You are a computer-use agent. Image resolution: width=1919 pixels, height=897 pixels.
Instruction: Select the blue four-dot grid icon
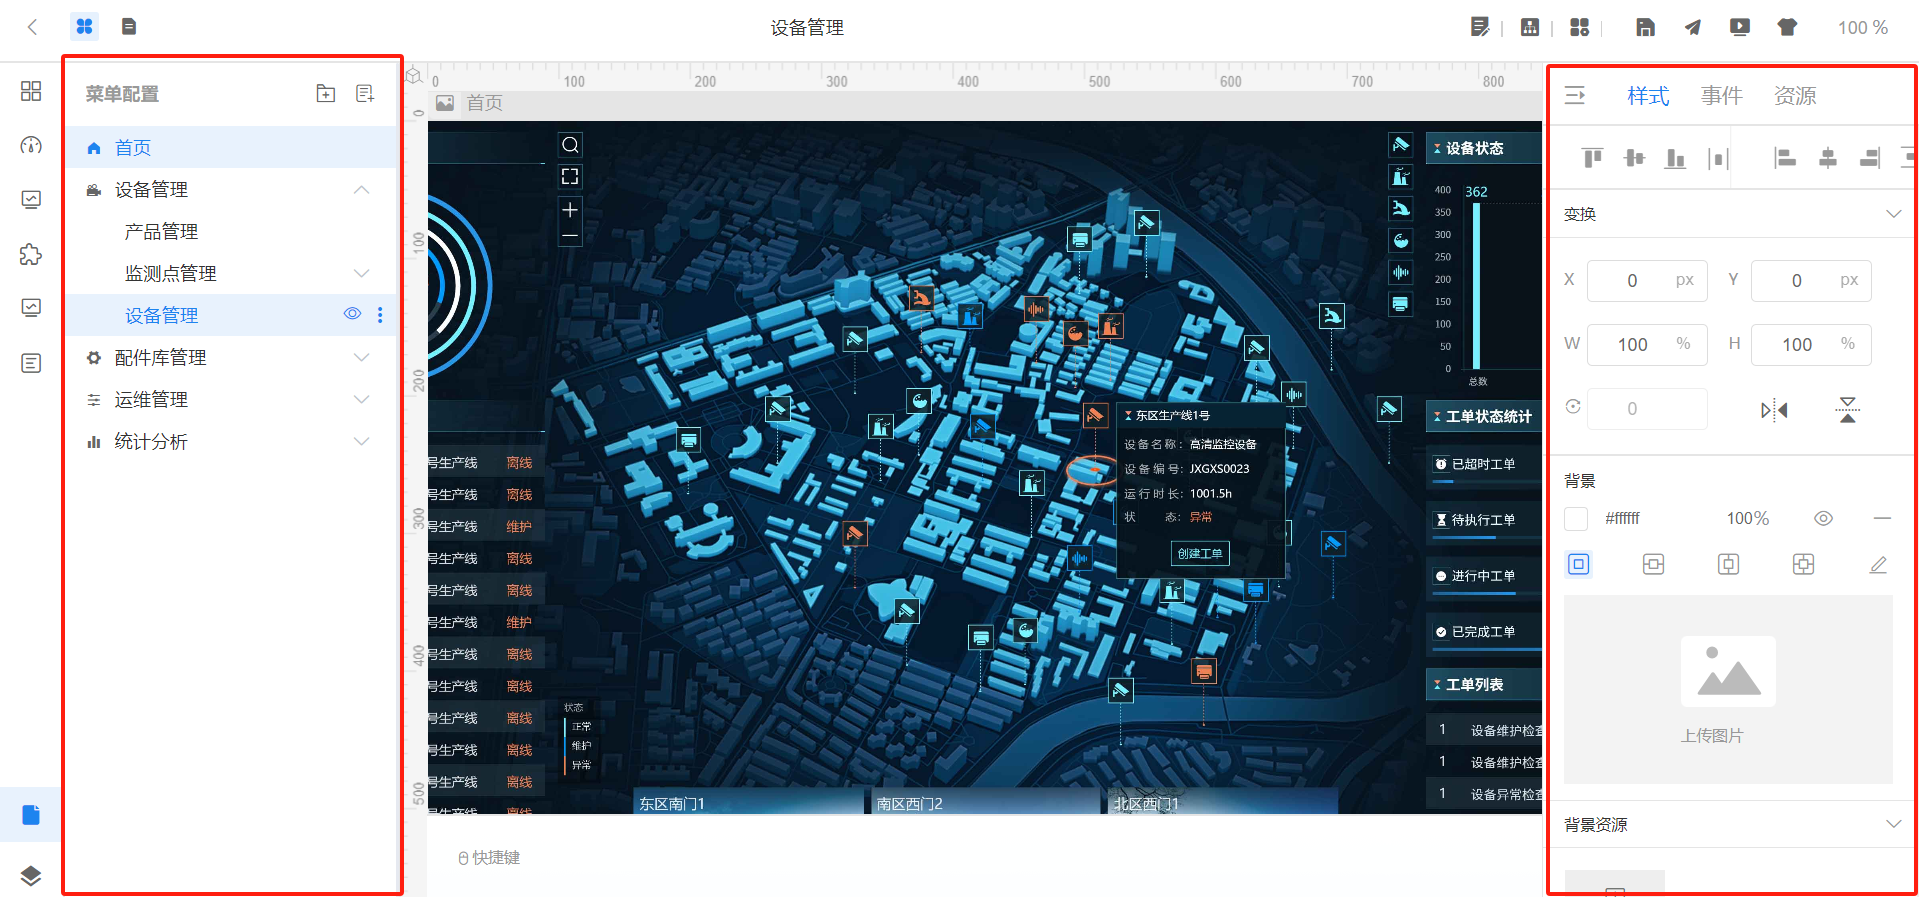(85, 27)
